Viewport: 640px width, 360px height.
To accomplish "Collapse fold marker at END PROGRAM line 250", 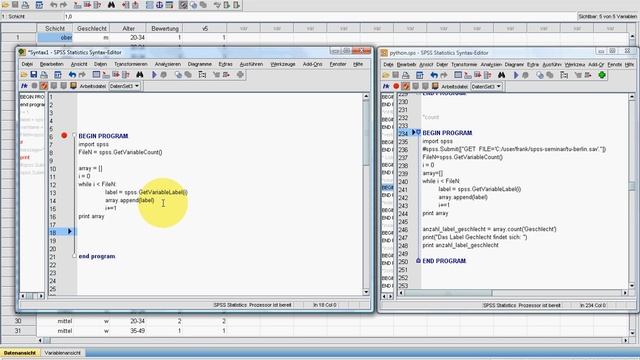I will tap(418, 260).
